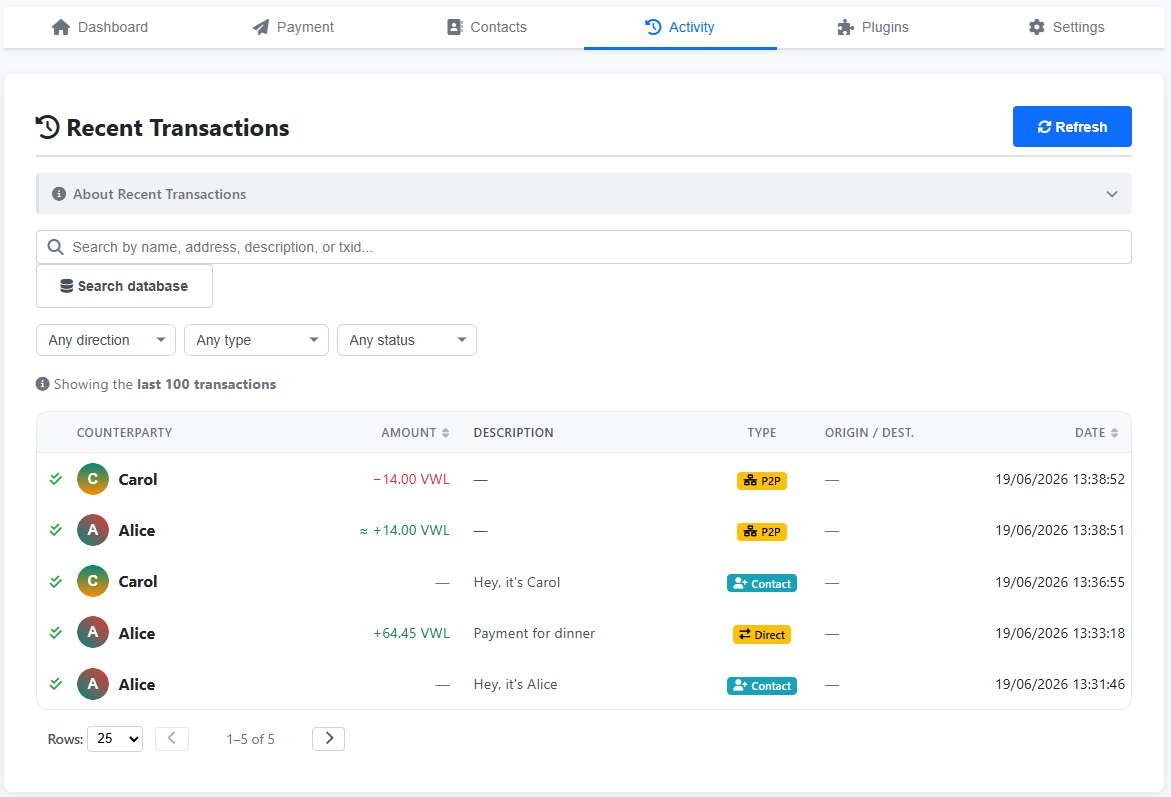This screenshot has width=1171, height=797.
Task: Select the Activity tab
Action: pyautogui.click(x=680, y=27)
